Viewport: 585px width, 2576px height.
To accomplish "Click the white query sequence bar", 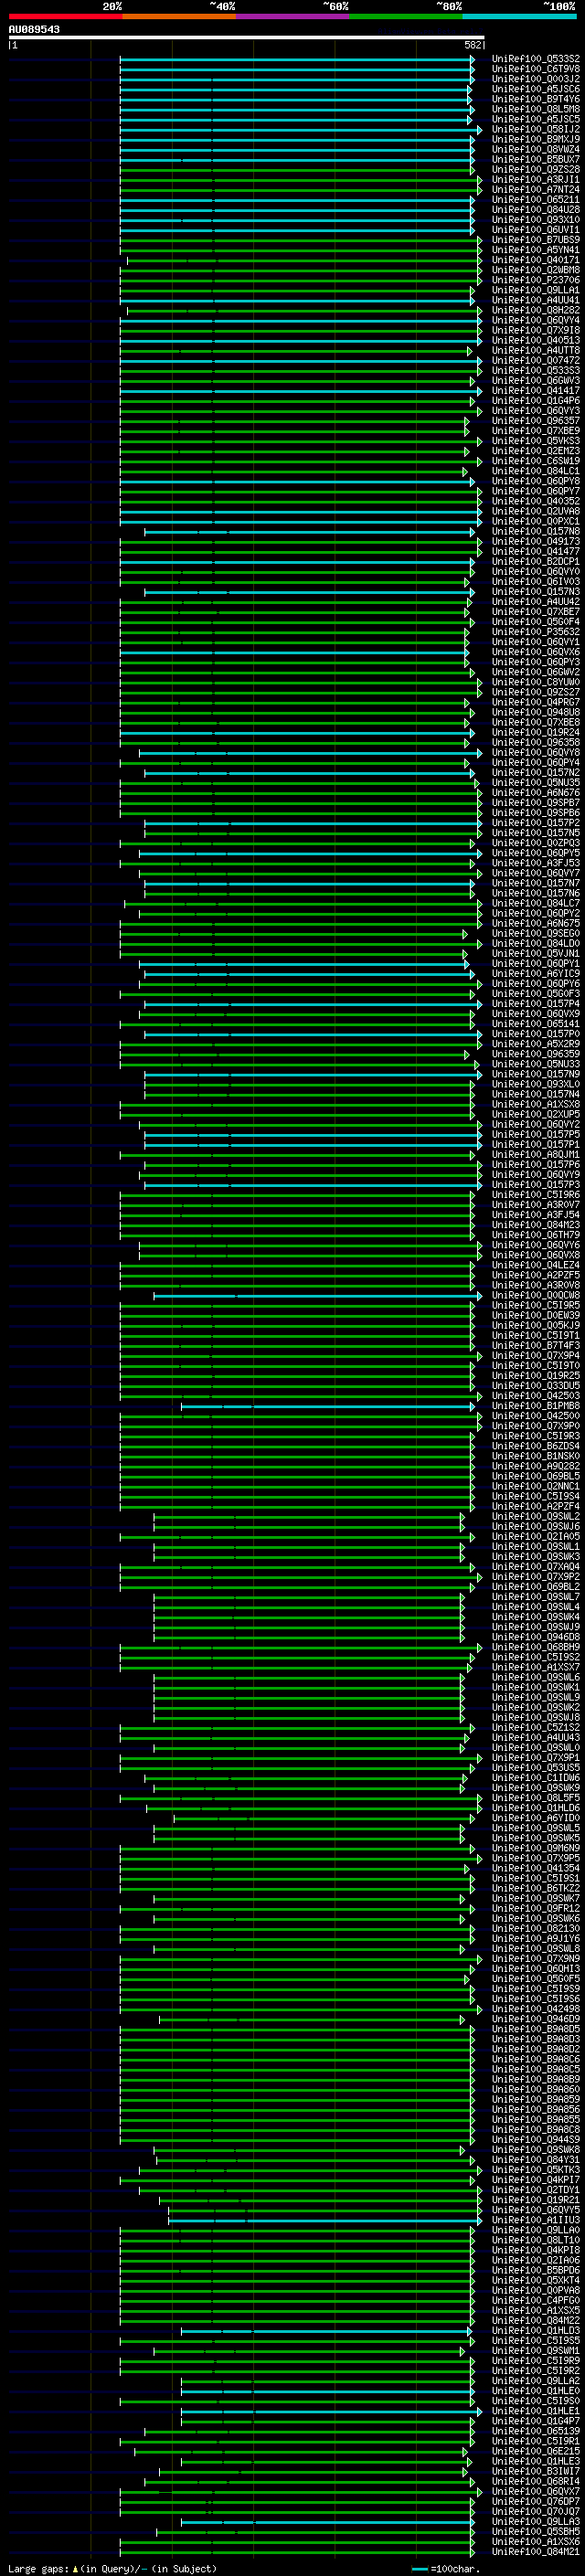I will (246, 38).
